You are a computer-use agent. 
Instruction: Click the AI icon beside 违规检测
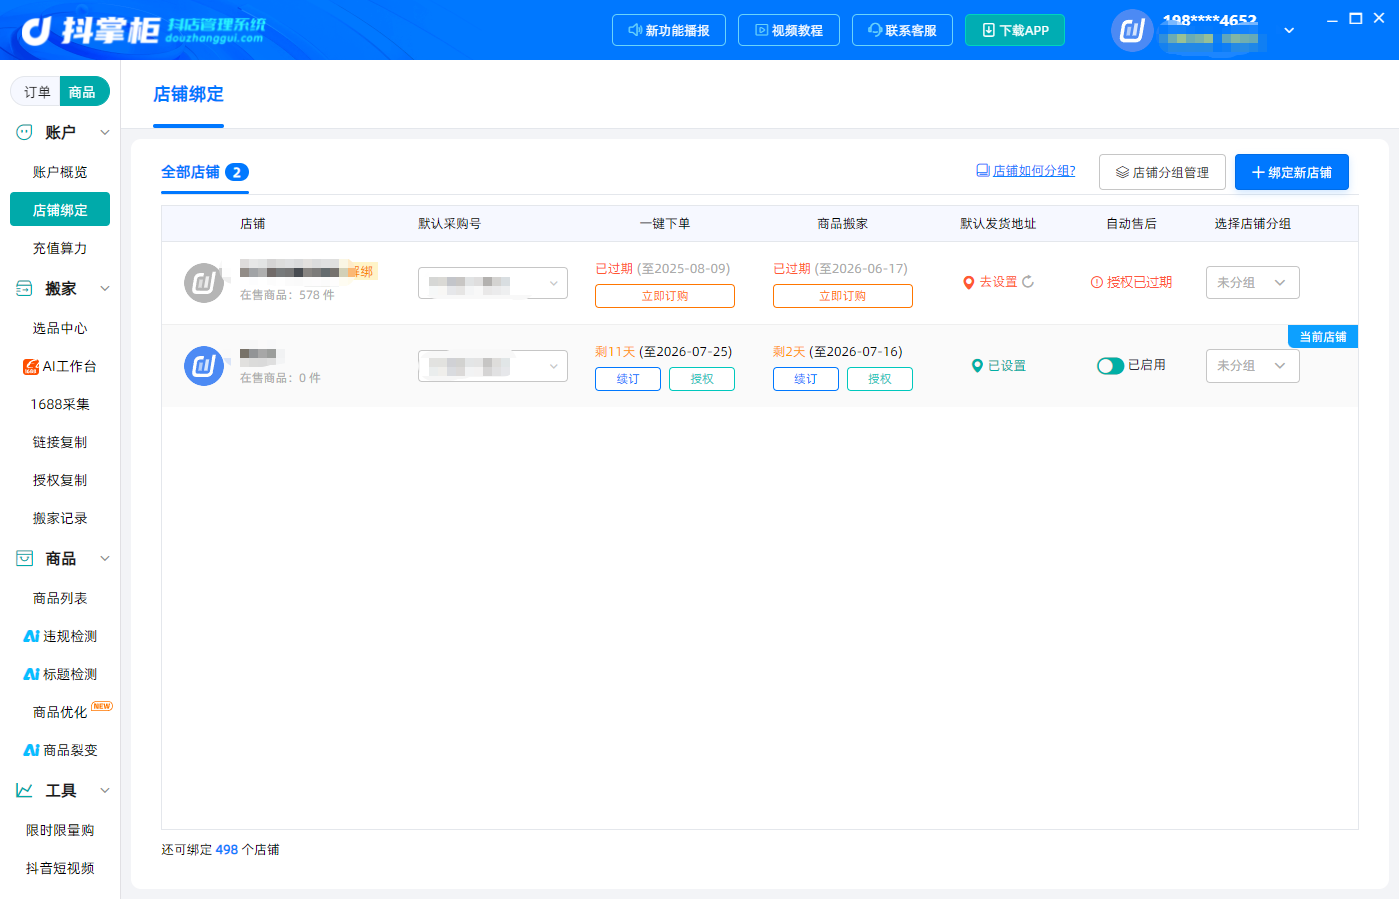point(31,636)
